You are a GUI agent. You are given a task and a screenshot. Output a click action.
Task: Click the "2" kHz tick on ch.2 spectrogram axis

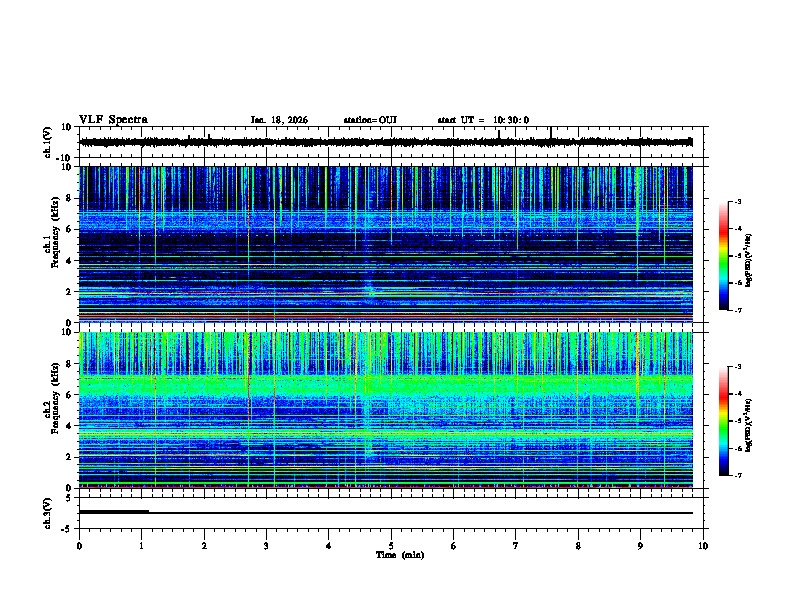click(69, 457)
